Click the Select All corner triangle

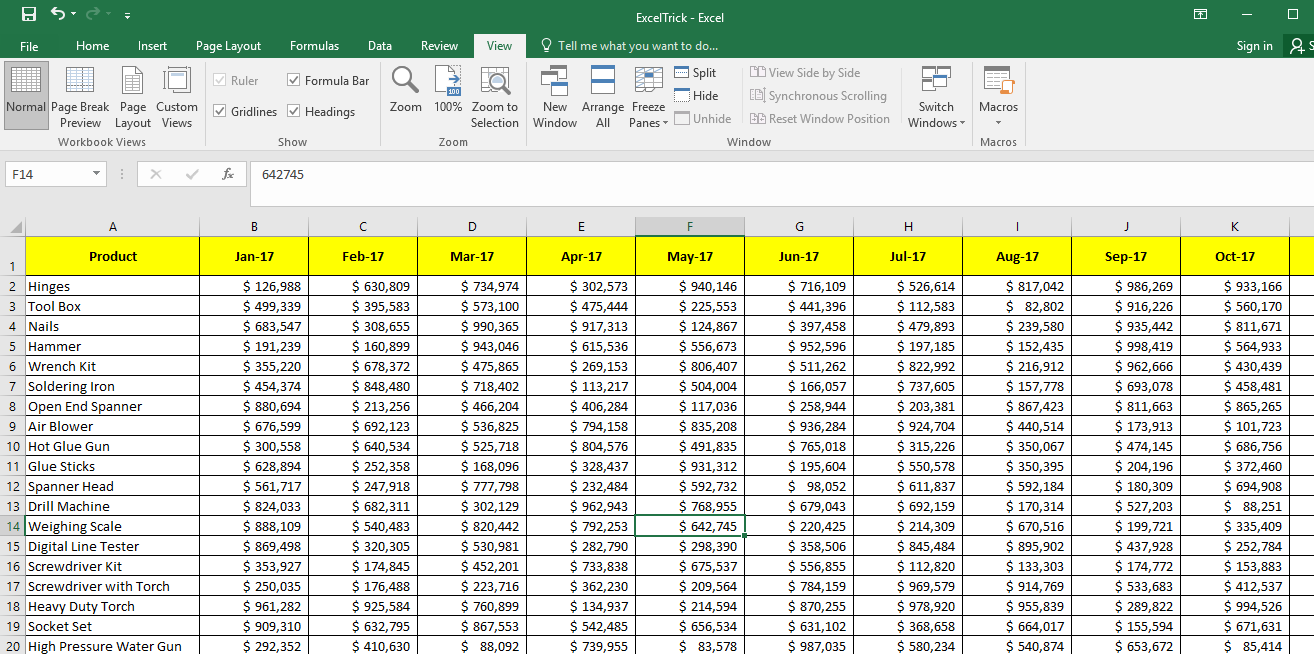(14, 227)
